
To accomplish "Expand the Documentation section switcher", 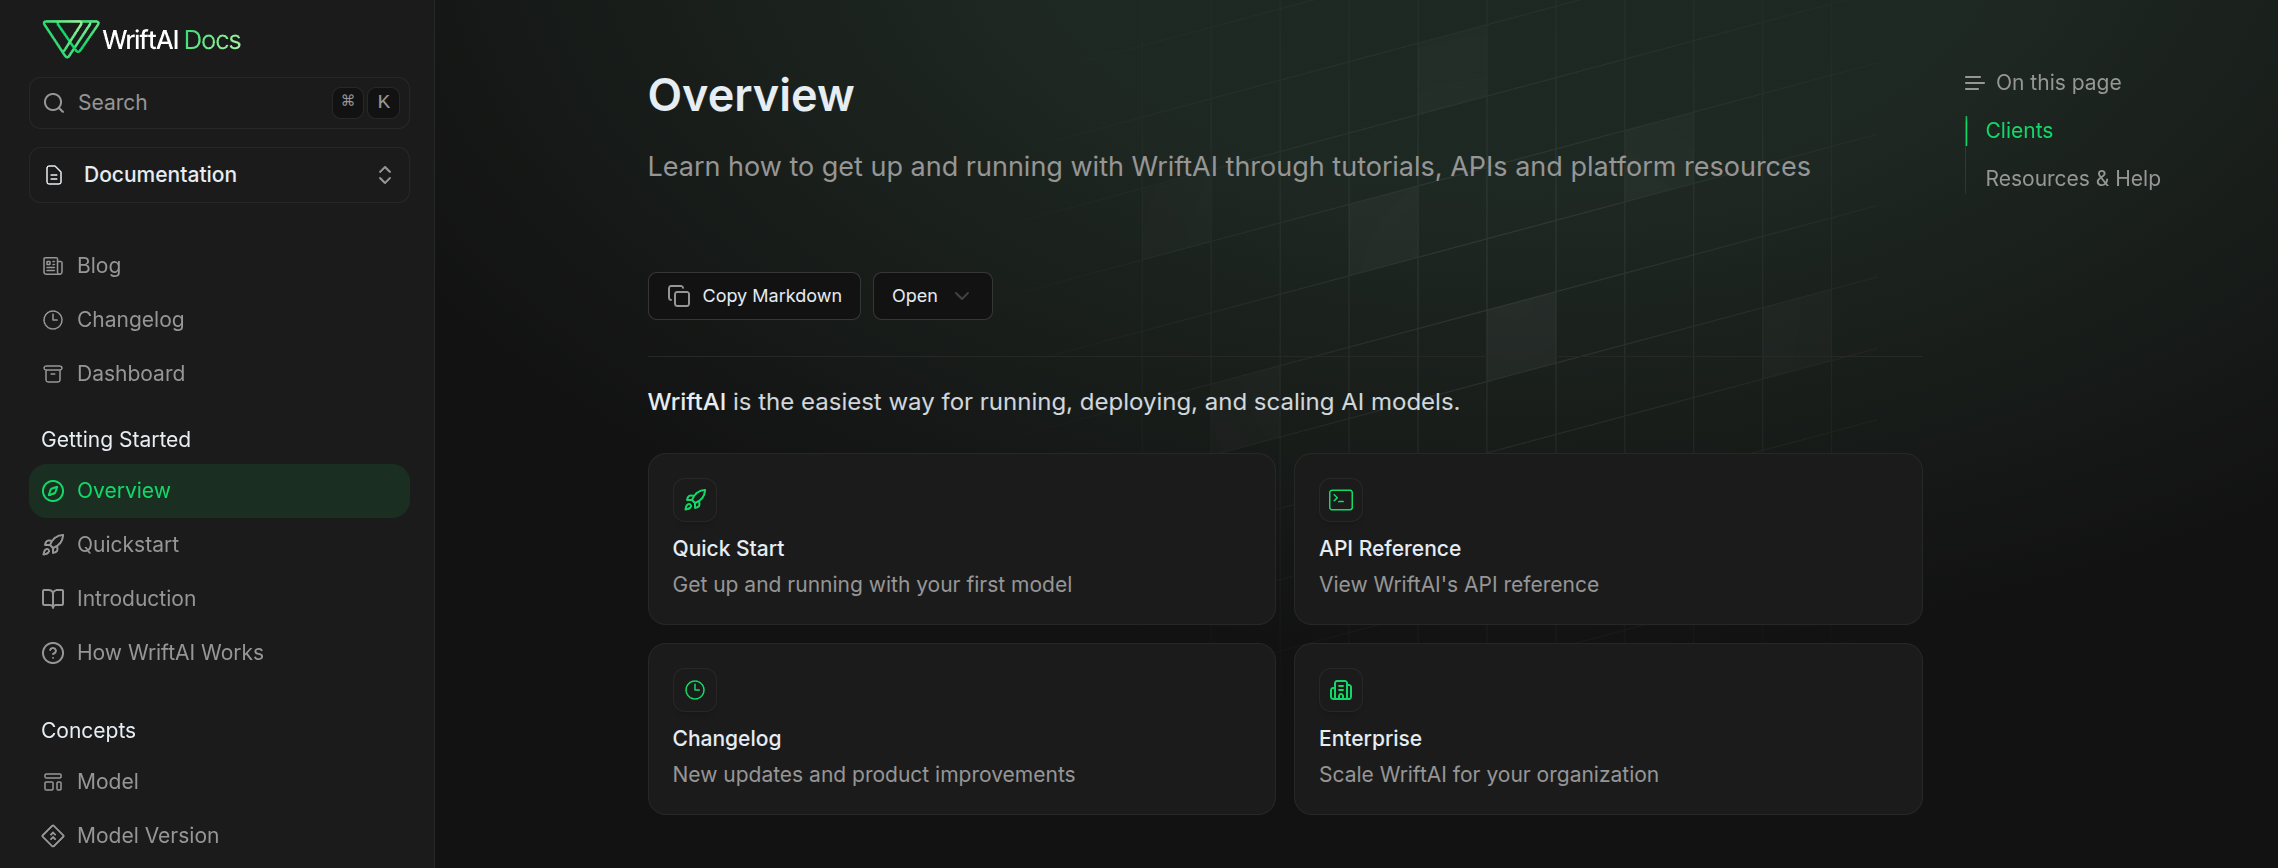I will (x=219, y=175).
